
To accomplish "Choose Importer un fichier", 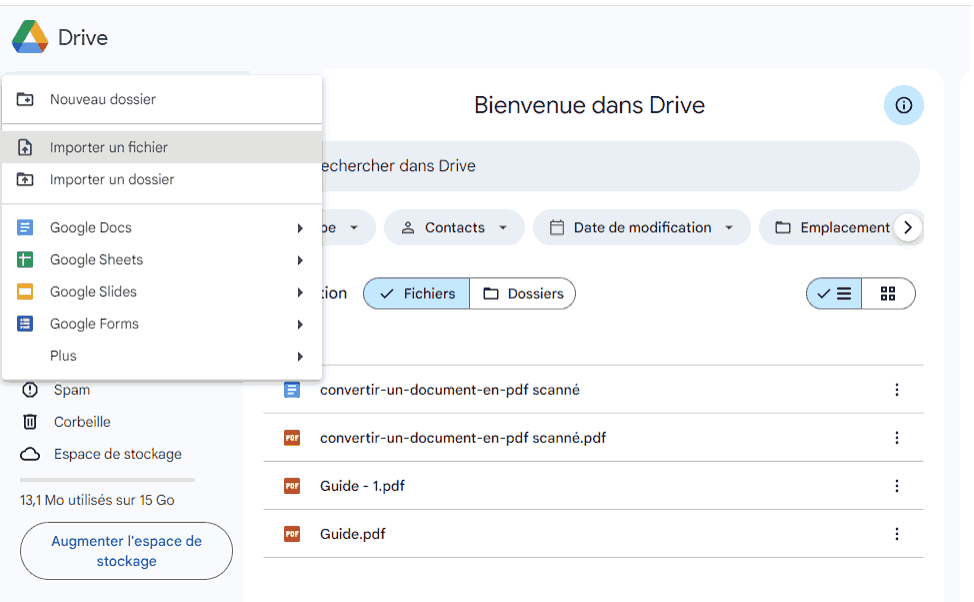I will (x=162, y=147).
